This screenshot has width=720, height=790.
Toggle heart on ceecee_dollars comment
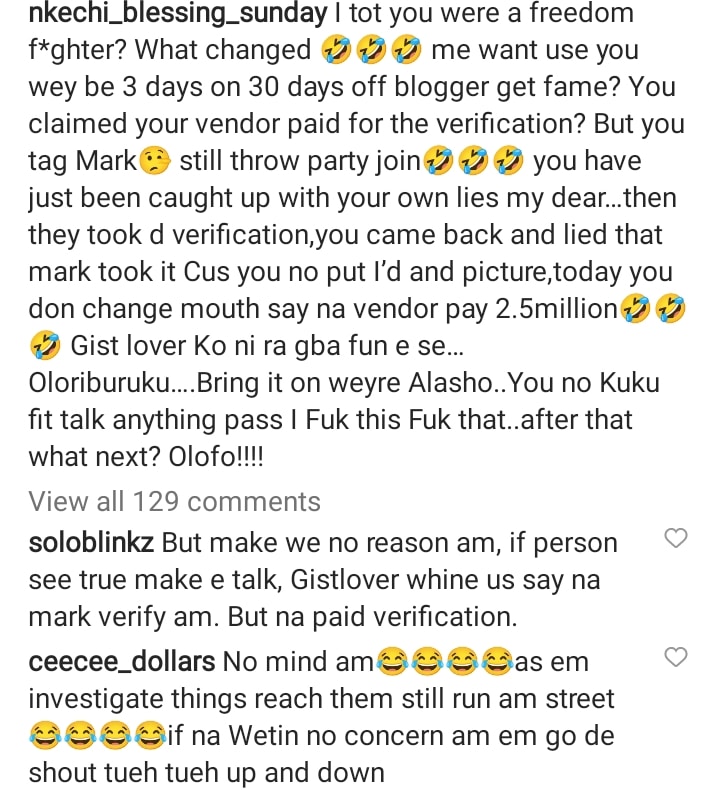[676, 657]
